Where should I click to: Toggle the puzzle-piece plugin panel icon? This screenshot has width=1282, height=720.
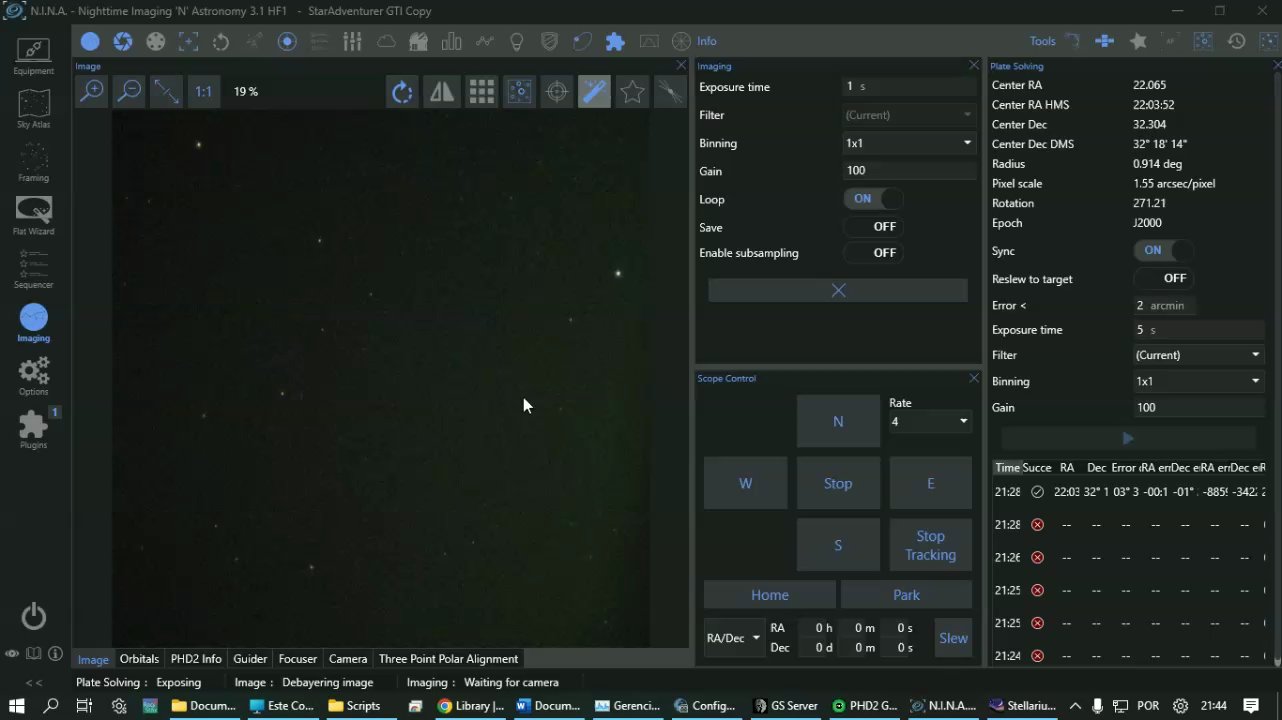[x=615, y=41]
